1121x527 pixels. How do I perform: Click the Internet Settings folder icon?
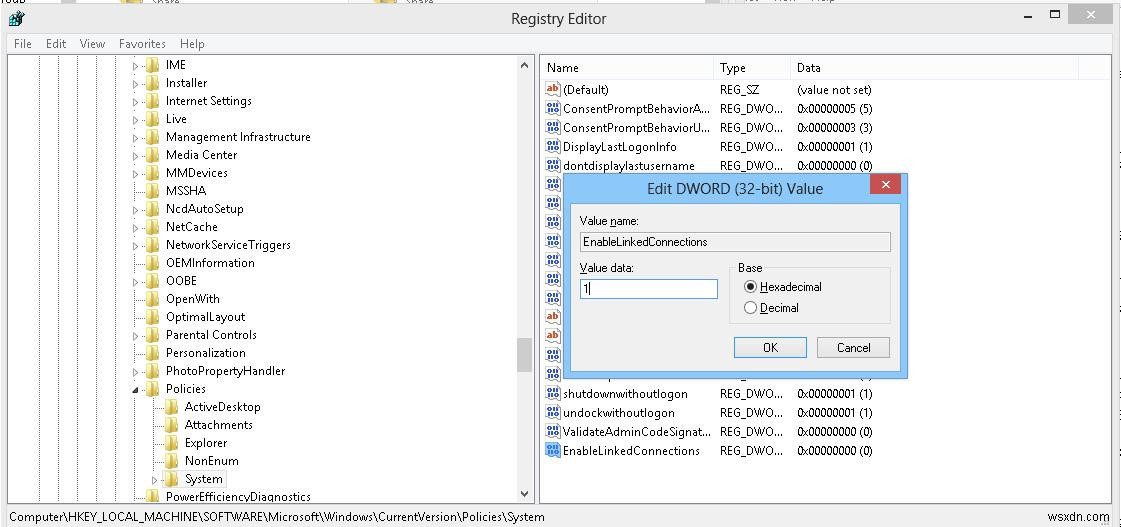(152, 101)
